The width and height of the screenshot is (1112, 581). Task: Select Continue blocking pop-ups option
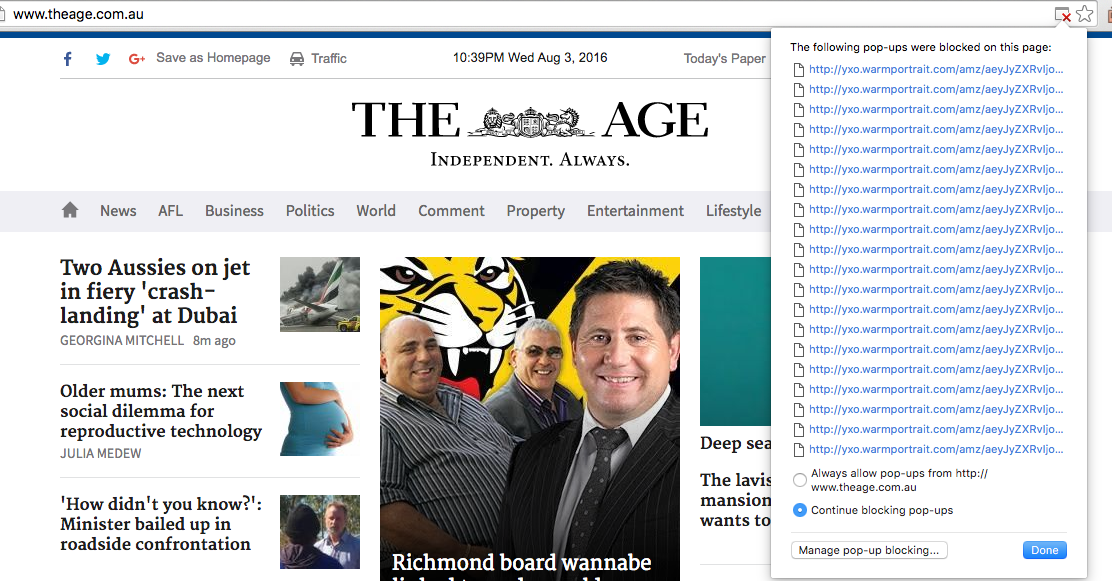tap(799, 510)
